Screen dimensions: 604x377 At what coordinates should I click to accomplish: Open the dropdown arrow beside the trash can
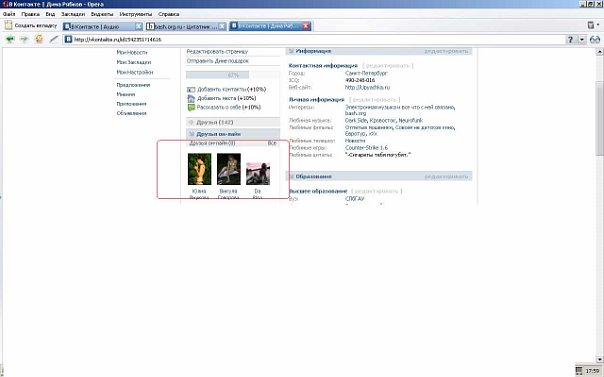pyautogui.click(x=598, y=25)
